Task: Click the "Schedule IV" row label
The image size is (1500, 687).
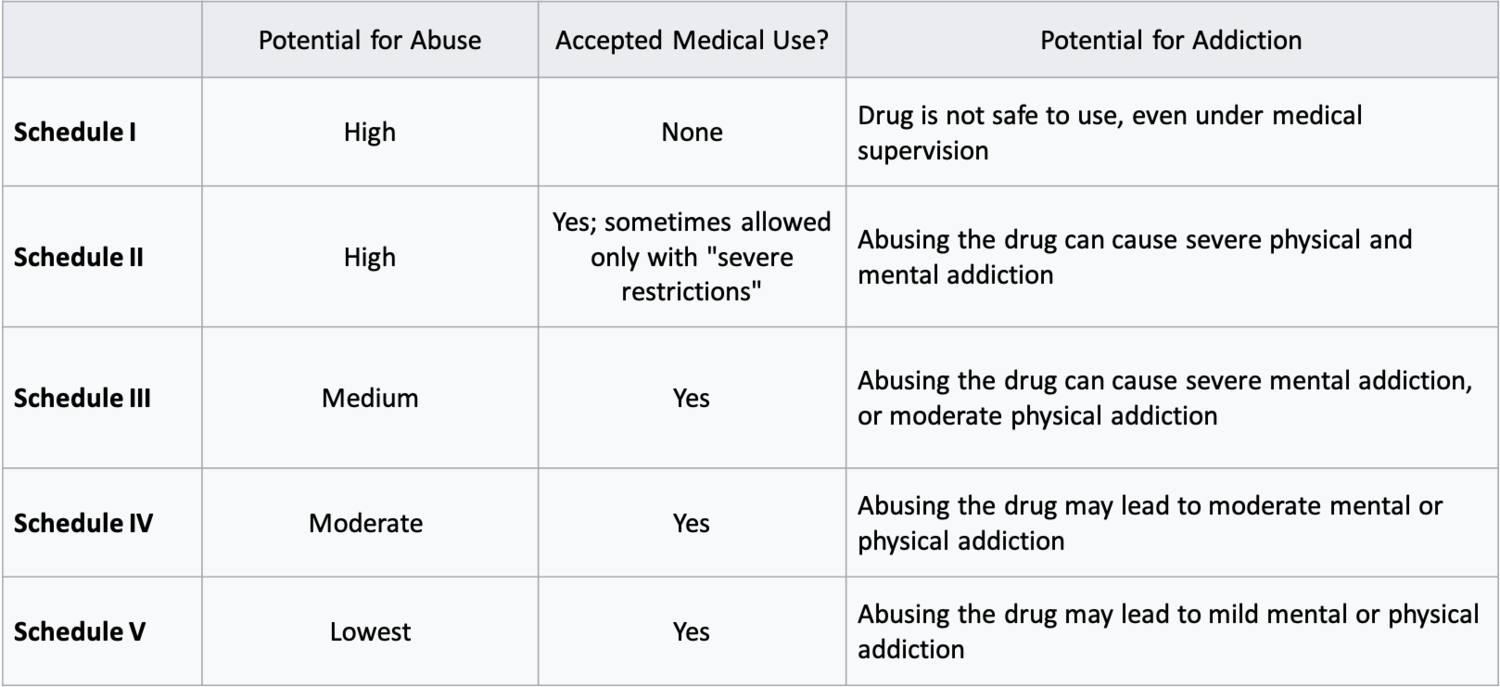Action: click(x=83, y=523)
